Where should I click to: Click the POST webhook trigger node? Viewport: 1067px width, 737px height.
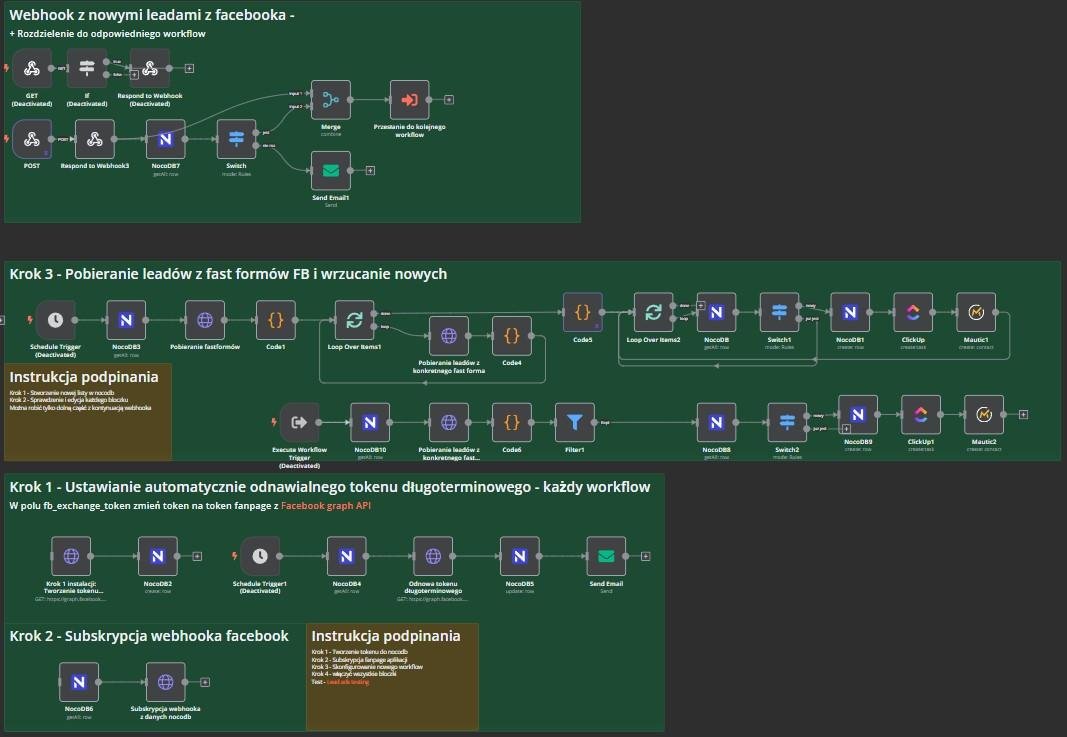tap(31, 140)
